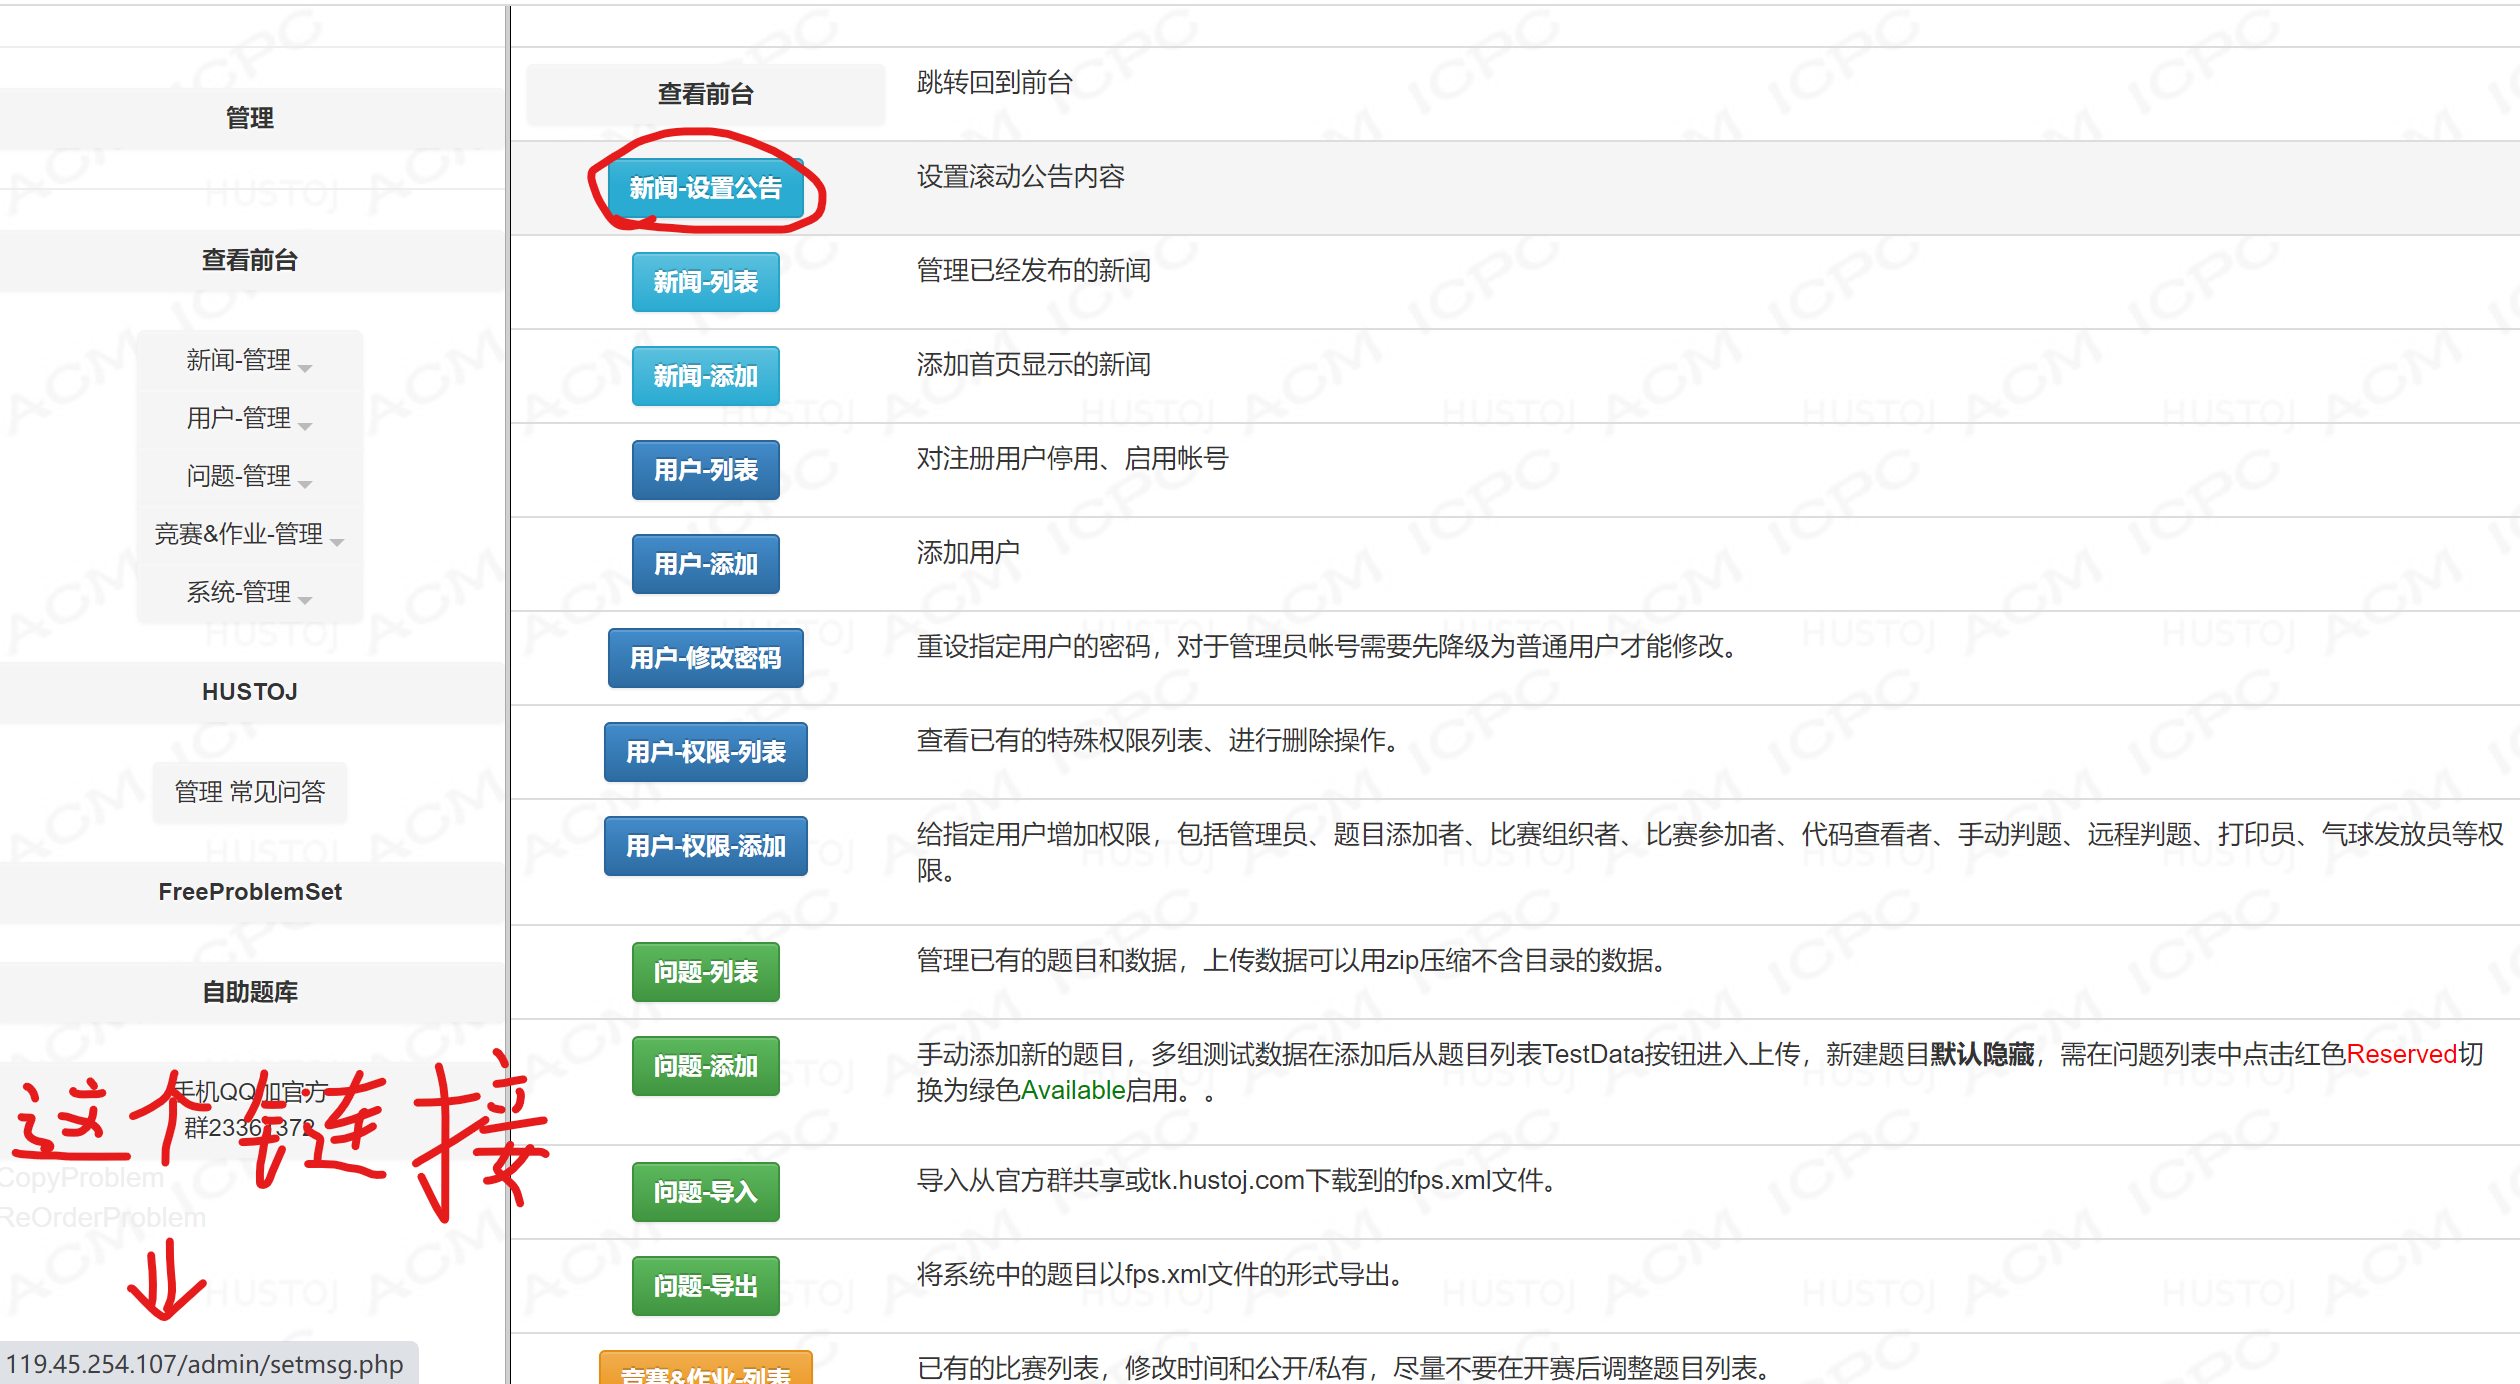Expand the 系统-管理 sidebar dropdown
The image size is (2520, 1384).
click(x=249, y=592)
